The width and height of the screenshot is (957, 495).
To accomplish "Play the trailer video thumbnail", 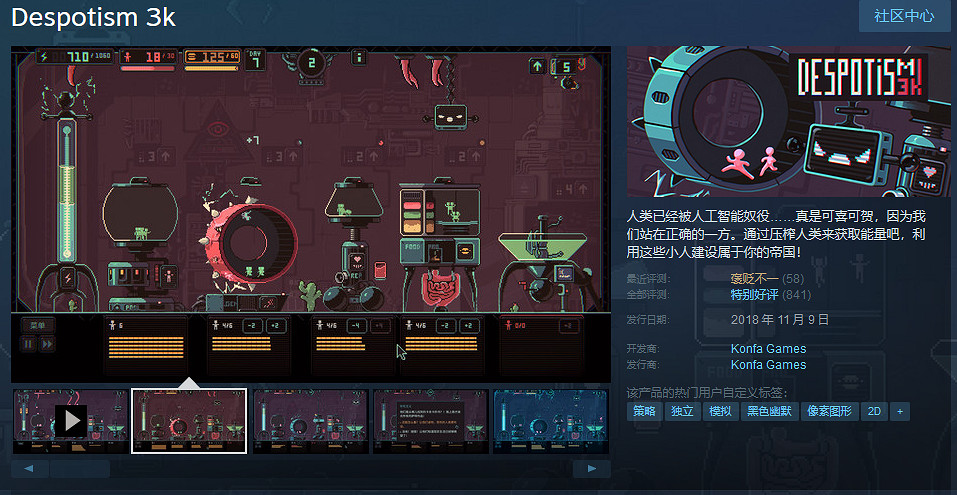I will coord(71,421).
